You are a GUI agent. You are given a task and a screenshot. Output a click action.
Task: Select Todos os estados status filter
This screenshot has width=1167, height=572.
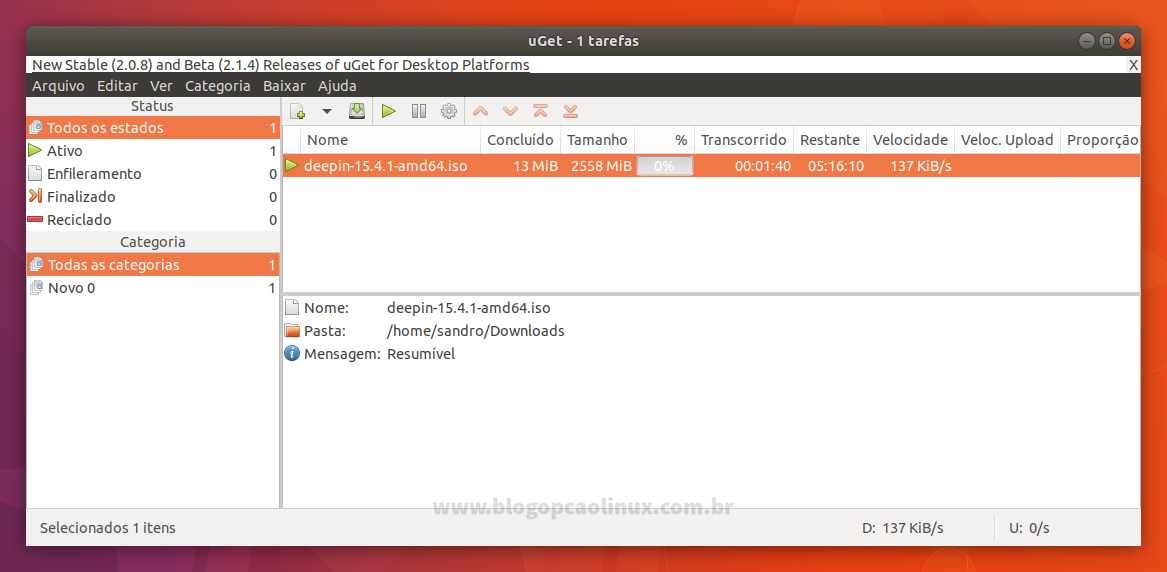click(153, 128)
